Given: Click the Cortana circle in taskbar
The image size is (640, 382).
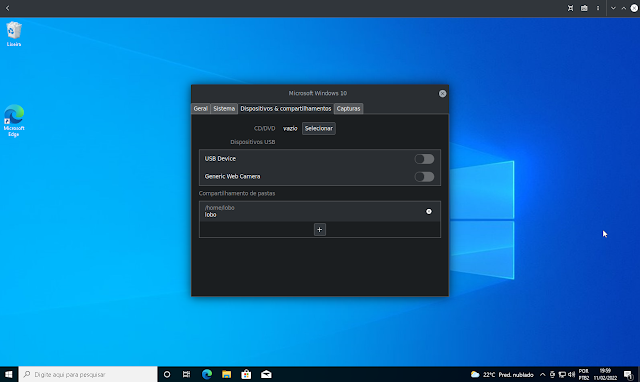Looking at the screenshot, I should tap(167, 374).
